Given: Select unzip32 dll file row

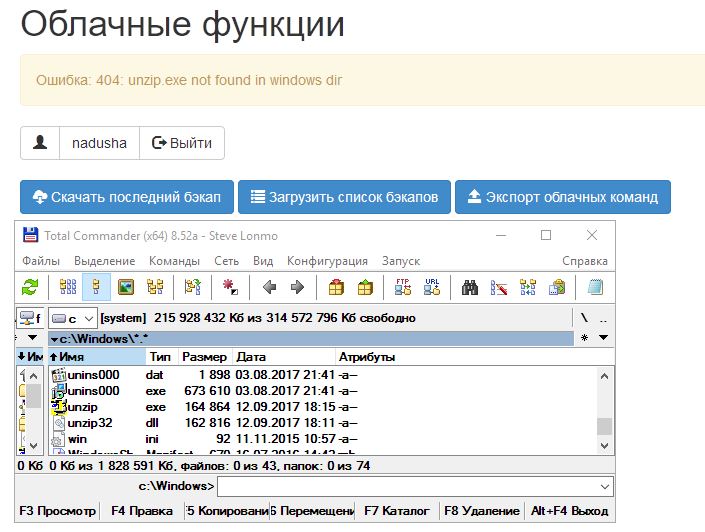Looking at the screenshot, I should pyautogui.click(x=322, y=423).
